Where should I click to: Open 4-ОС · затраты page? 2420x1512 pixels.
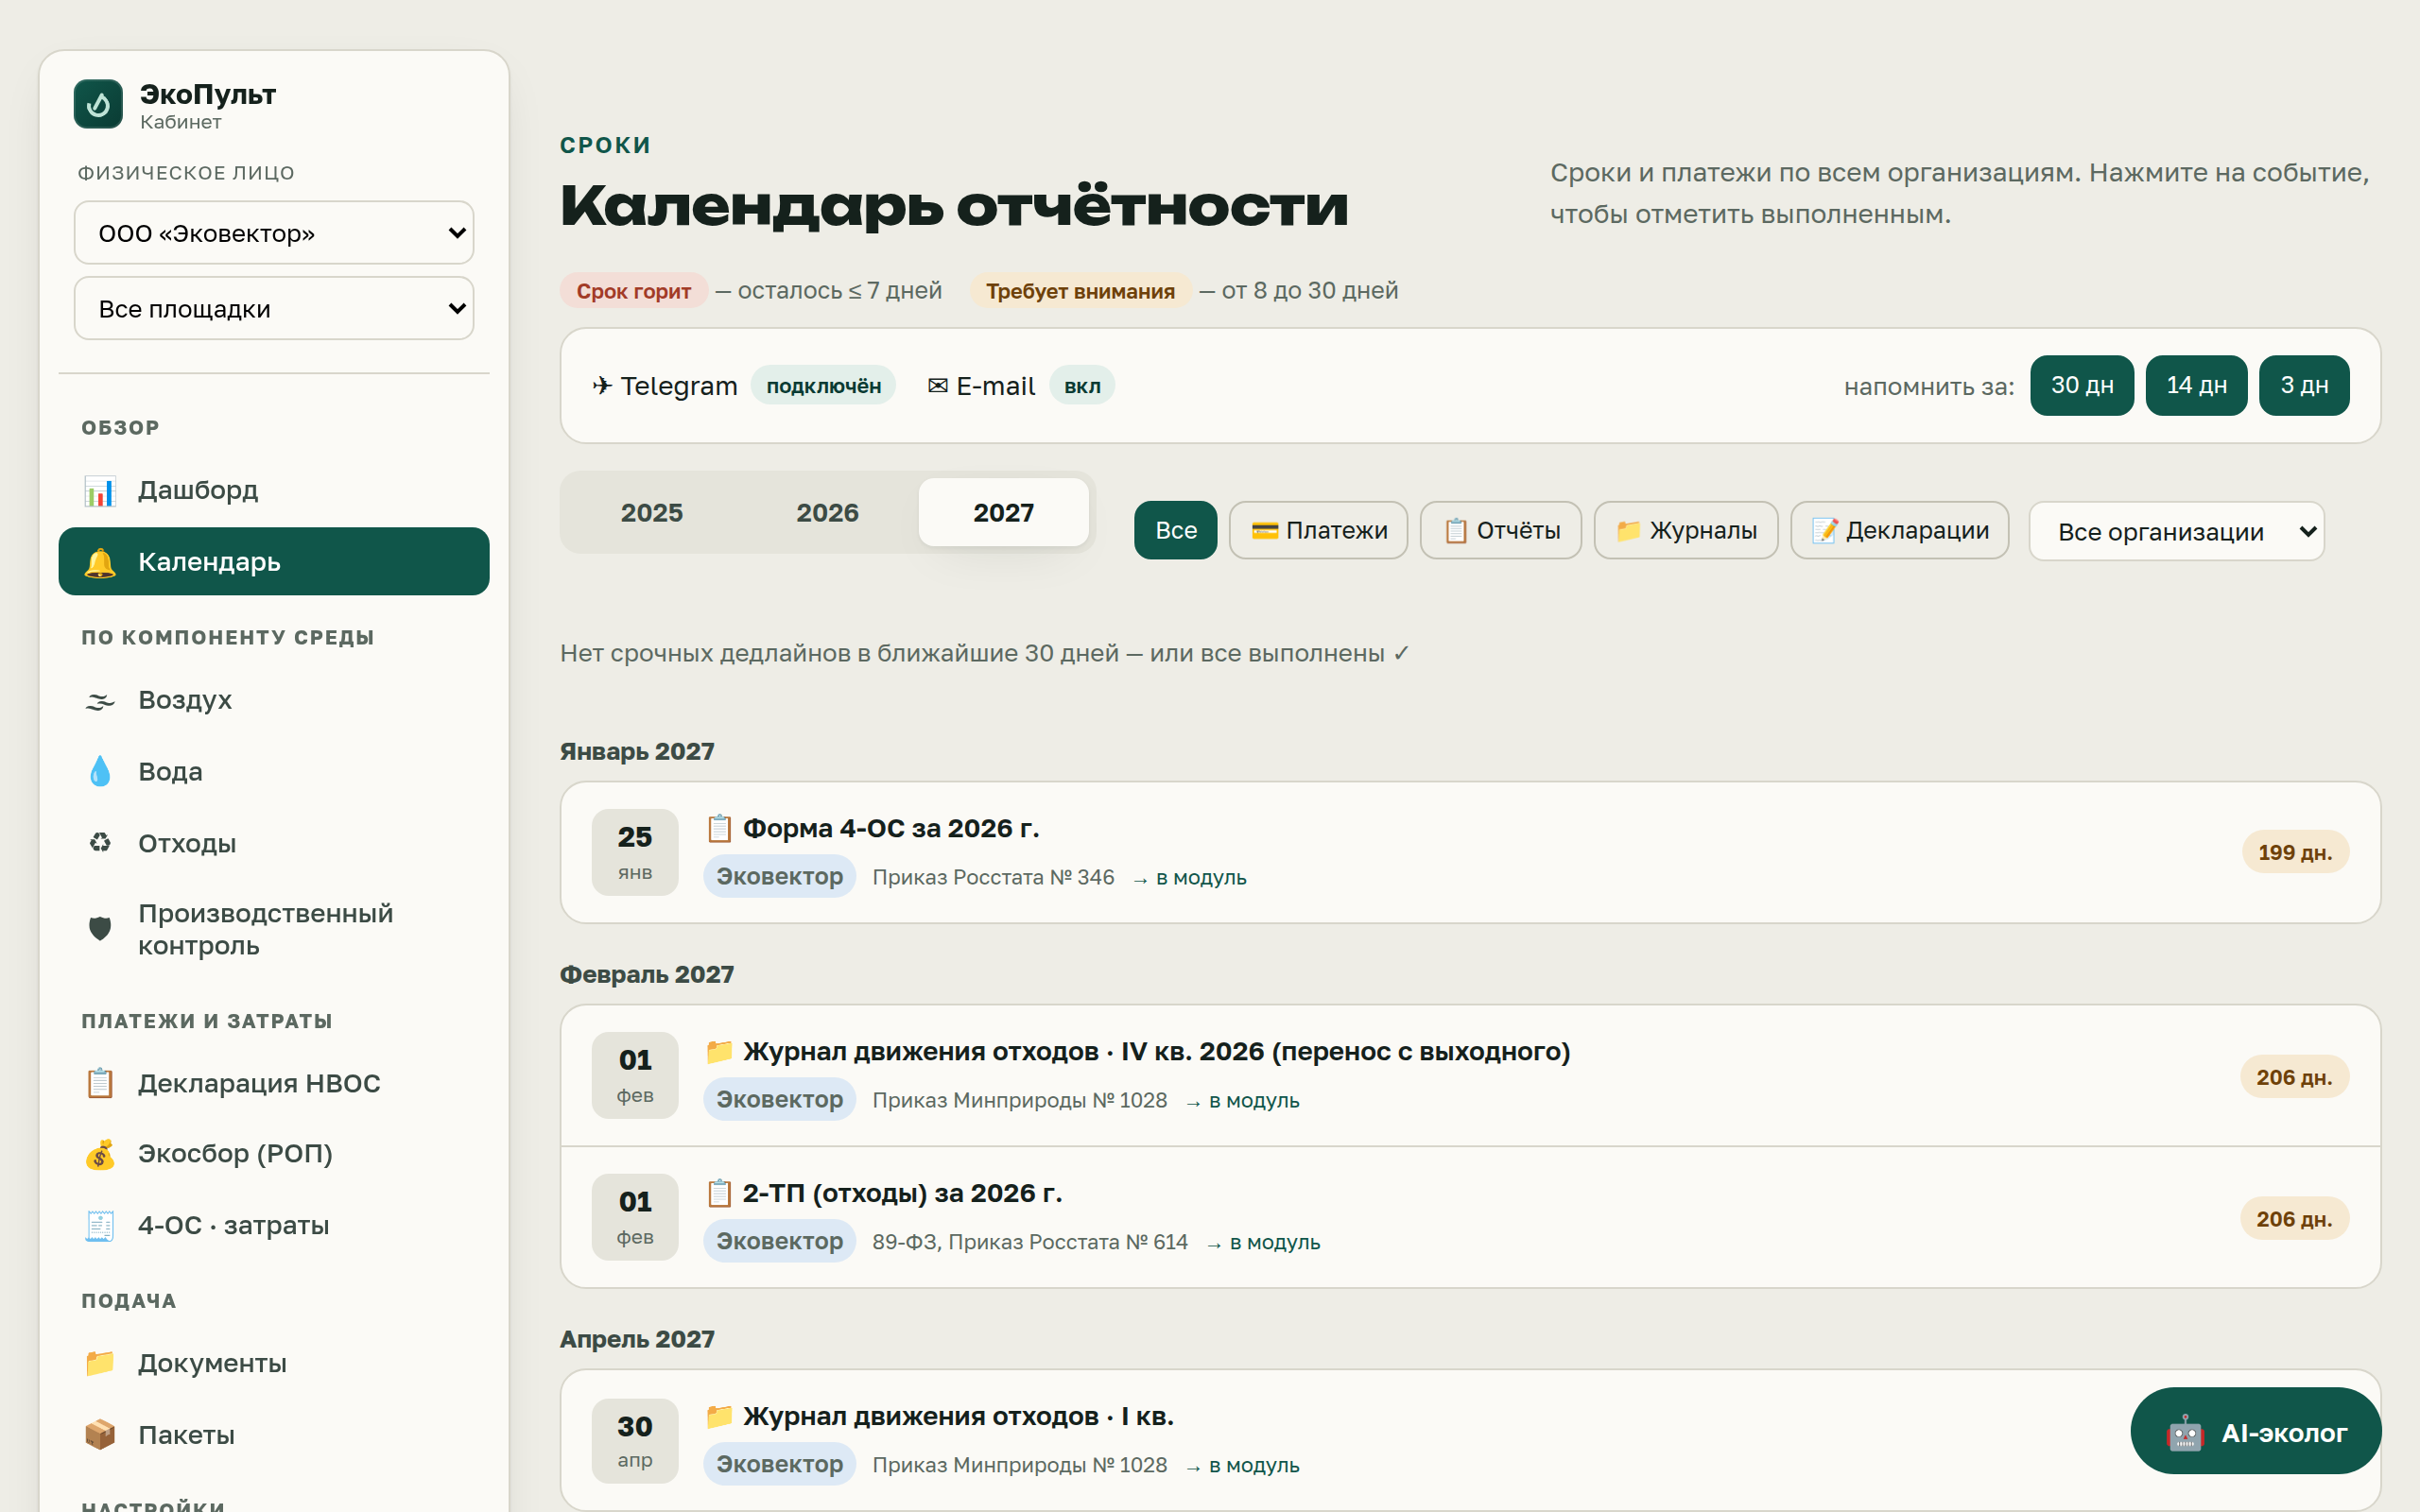pos(274,1226)
